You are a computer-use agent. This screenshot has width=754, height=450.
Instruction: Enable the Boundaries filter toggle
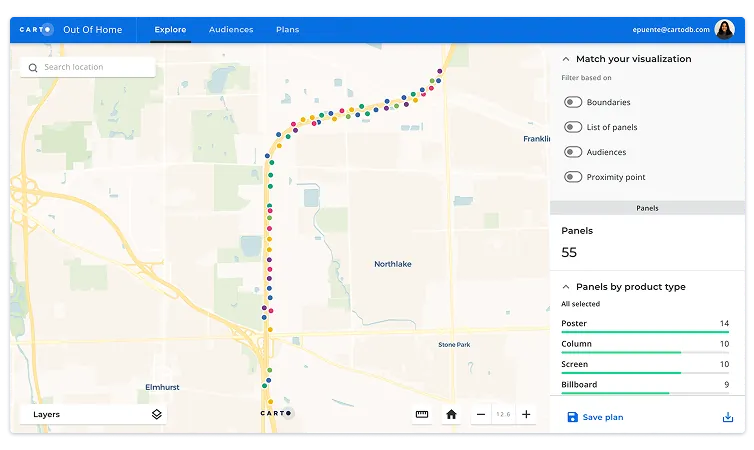click(x=573, y=102)
